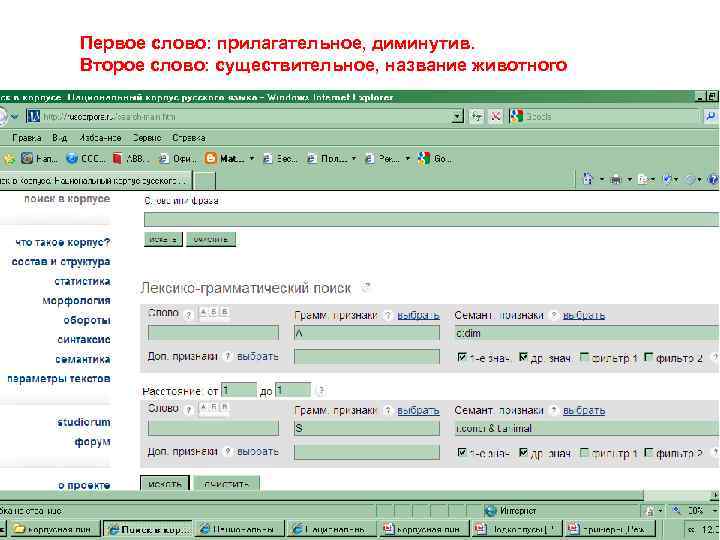Viewport: 720px width, 540px height.
Task: Click top 'искать' button under phrase field
Action: click(x=163, y=239)
